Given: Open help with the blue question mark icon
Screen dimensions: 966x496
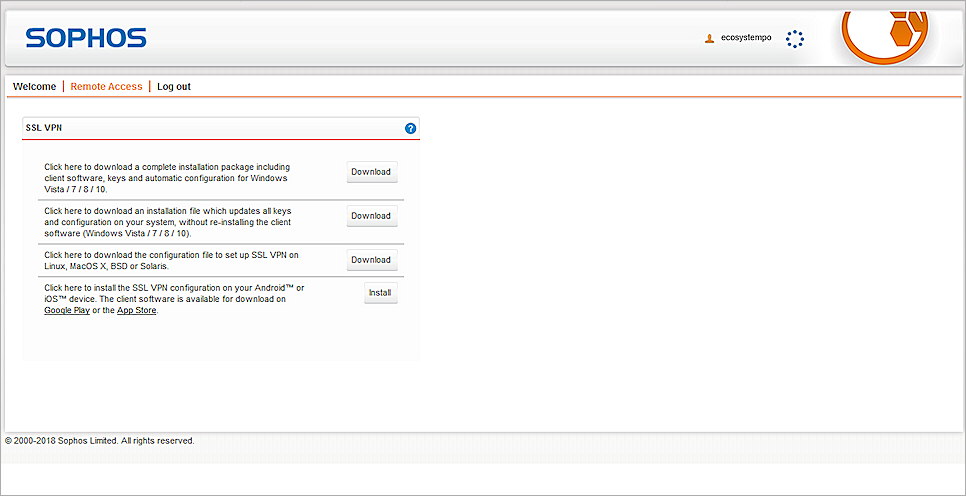Looking at the screenshot, I should [410, 129].
